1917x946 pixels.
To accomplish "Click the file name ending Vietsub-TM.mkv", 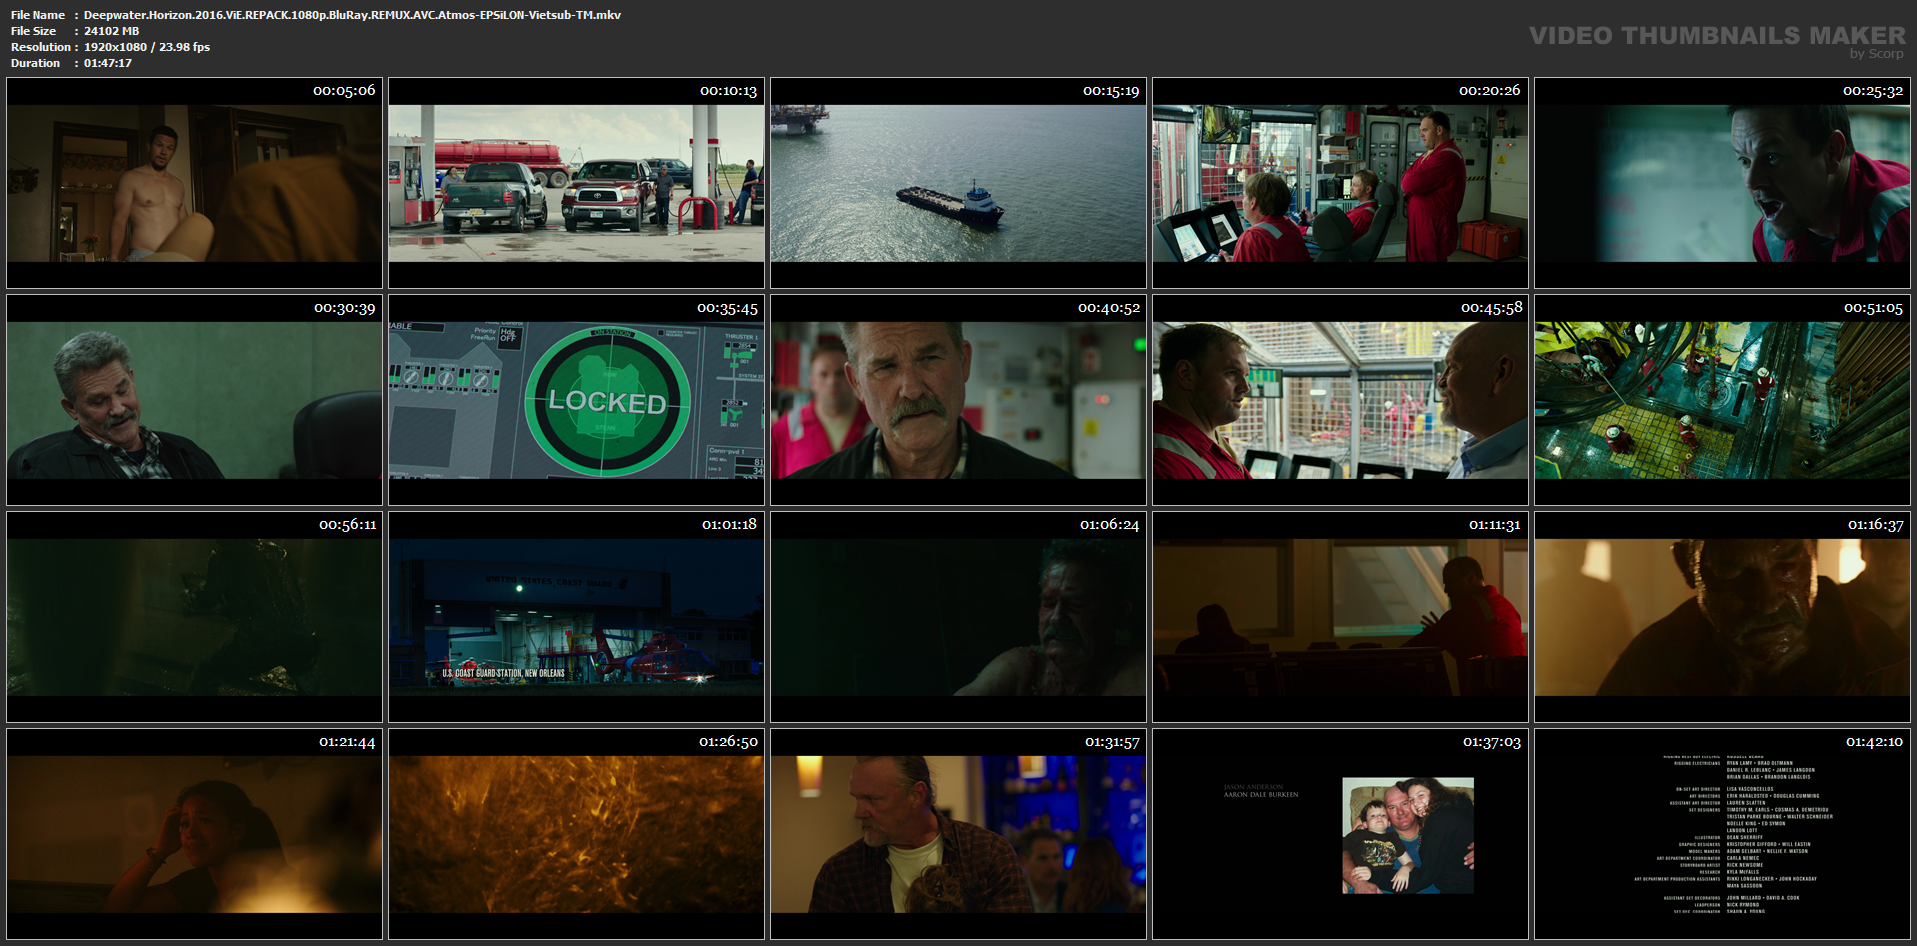I will point(352,15).
